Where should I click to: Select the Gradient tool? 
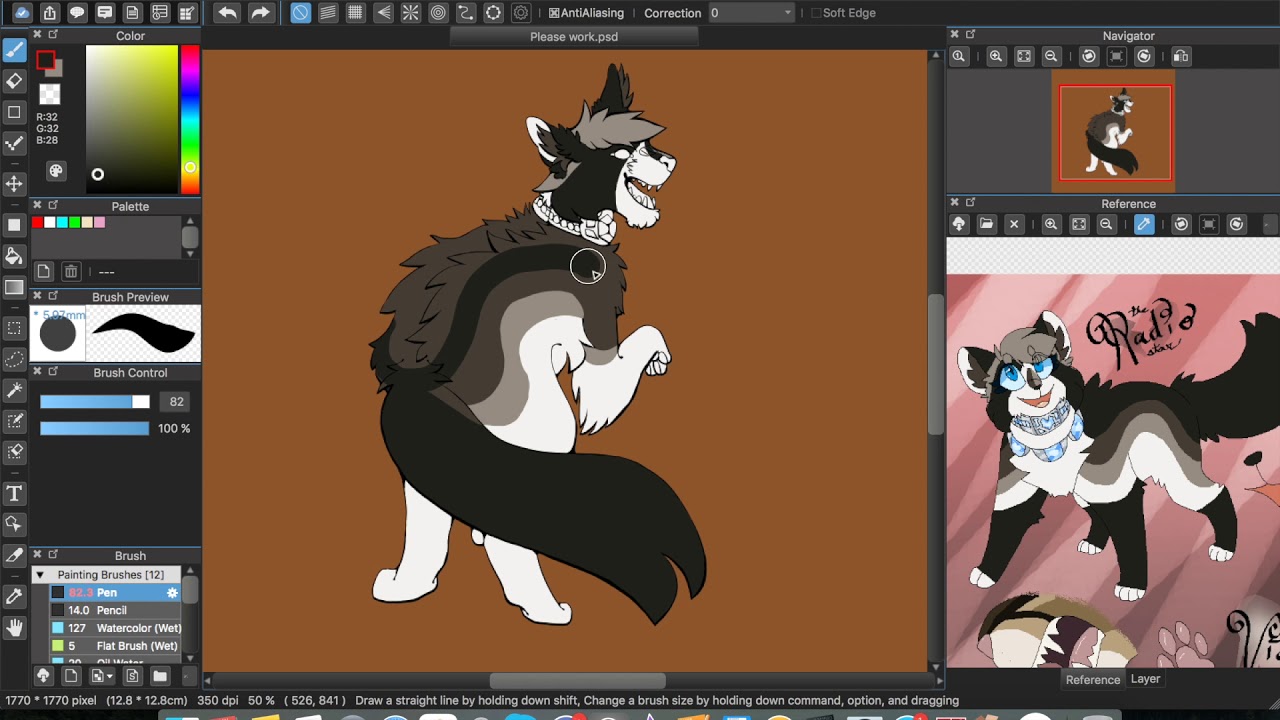[14, 287]
